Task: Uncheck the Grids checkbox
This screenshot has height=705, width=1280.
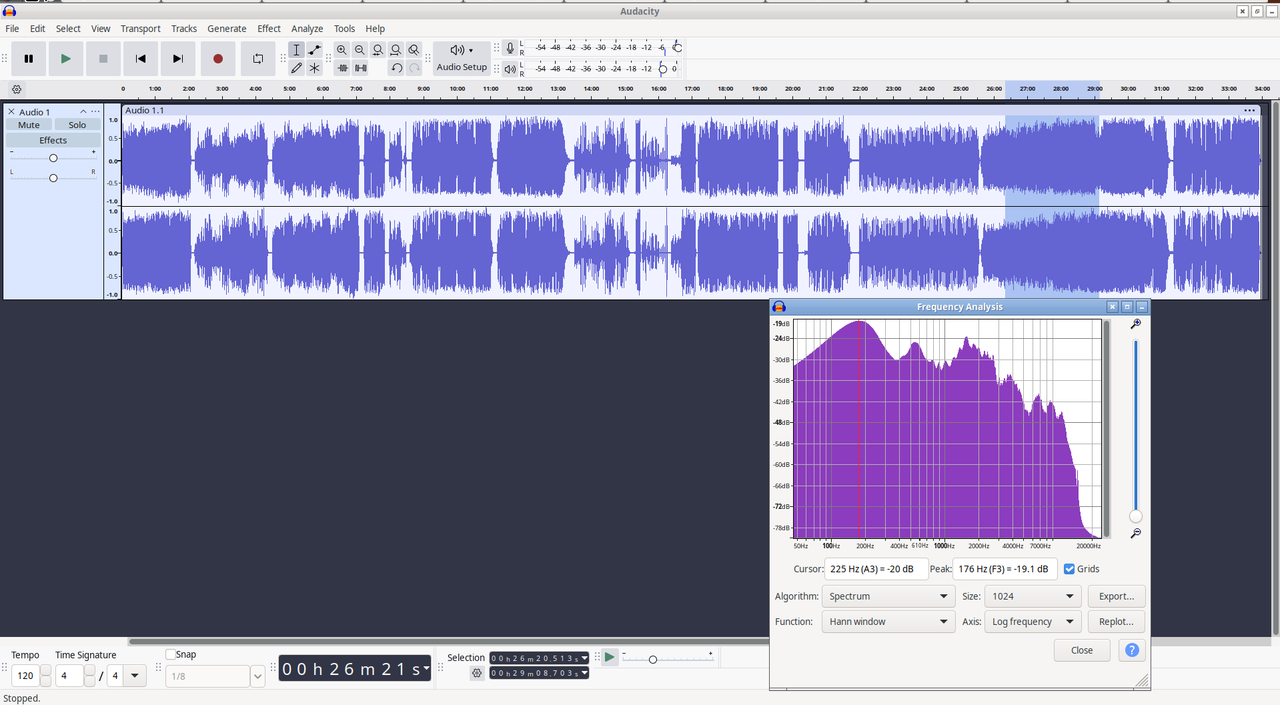Action: 1069,569
